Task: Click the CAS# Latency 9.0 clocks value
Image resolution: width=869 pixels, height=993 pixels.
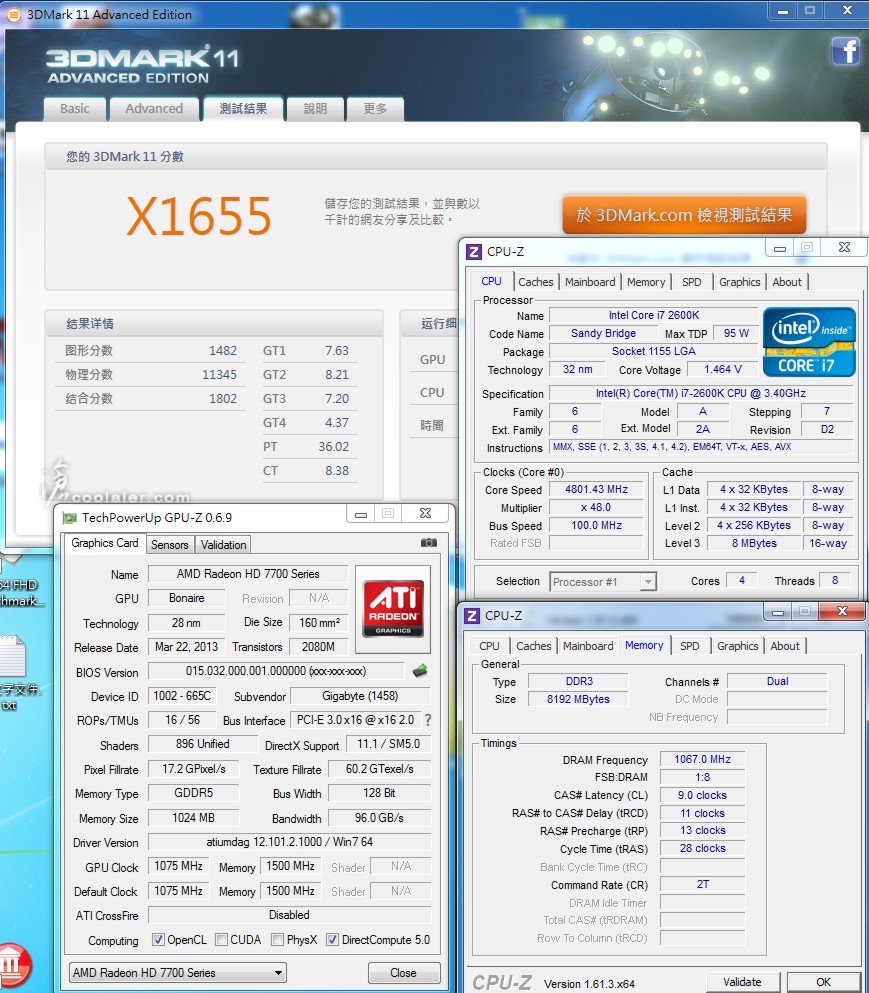Action: click(702, 795)
